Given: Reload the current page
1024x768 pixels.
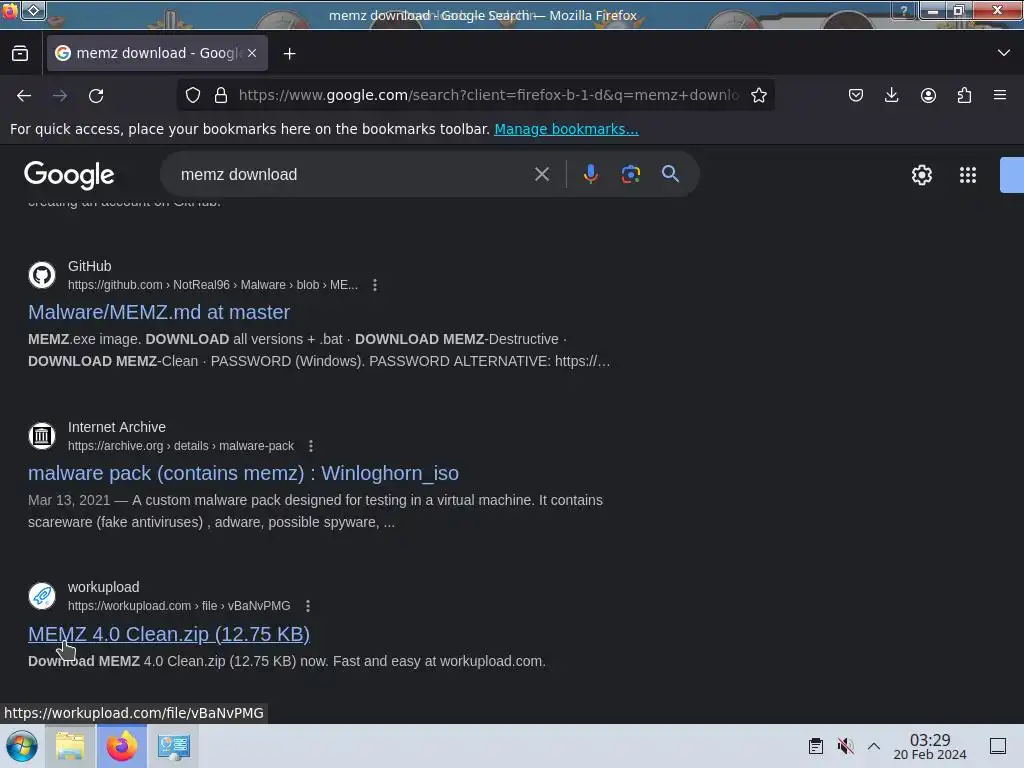Looking at the screenshot, I should (x=96, y=95).
